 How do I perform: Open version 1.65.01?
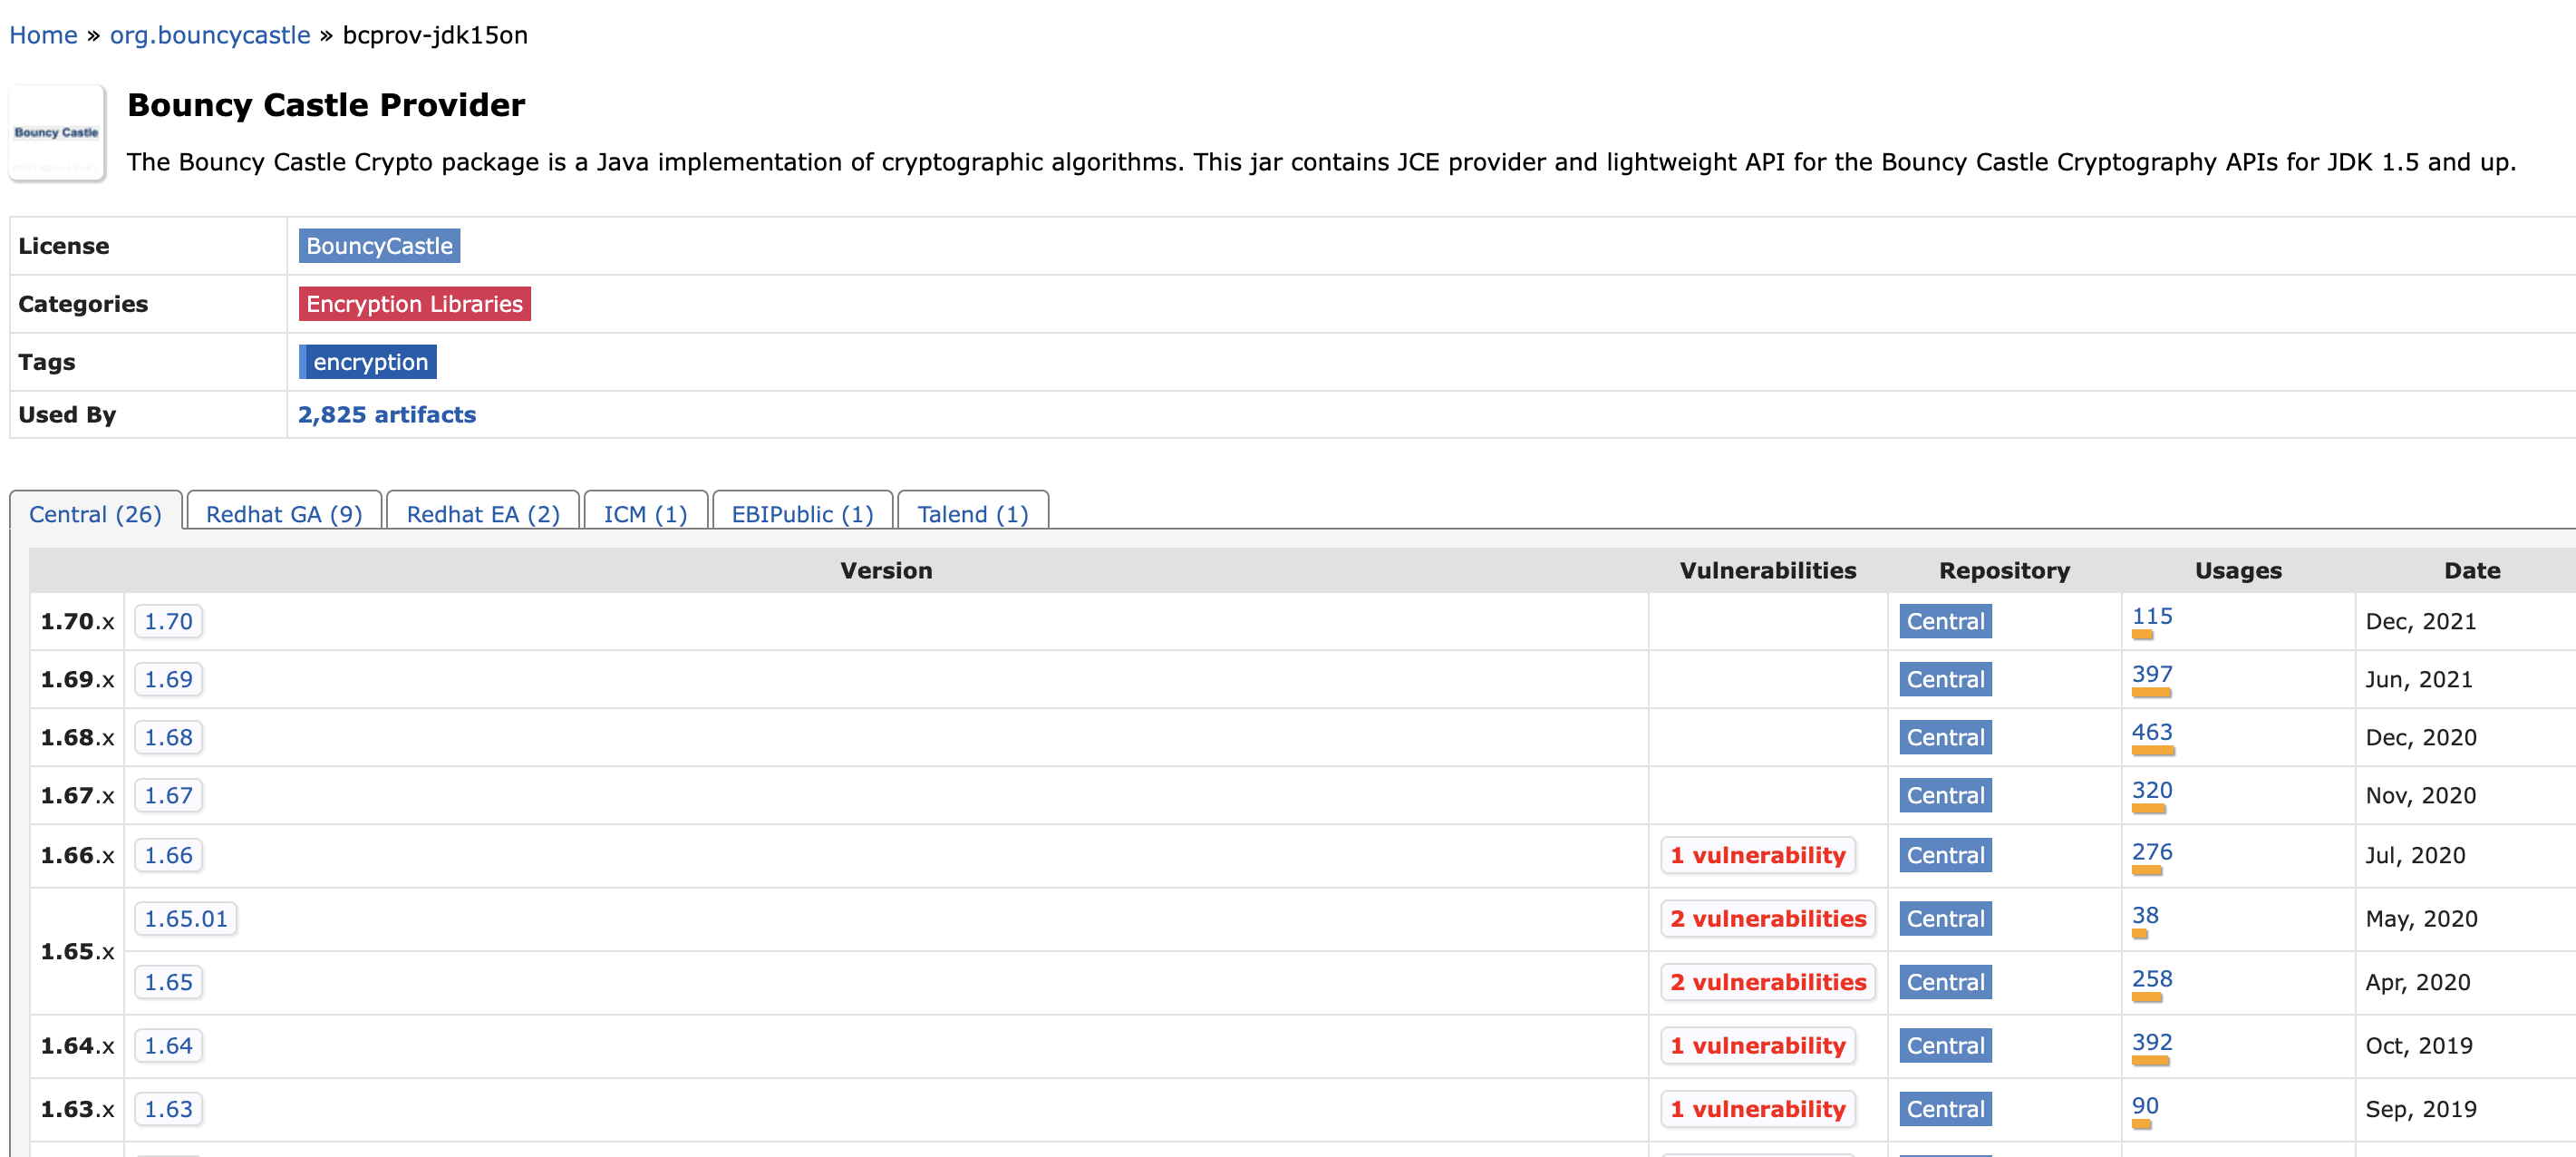point(186,918)
